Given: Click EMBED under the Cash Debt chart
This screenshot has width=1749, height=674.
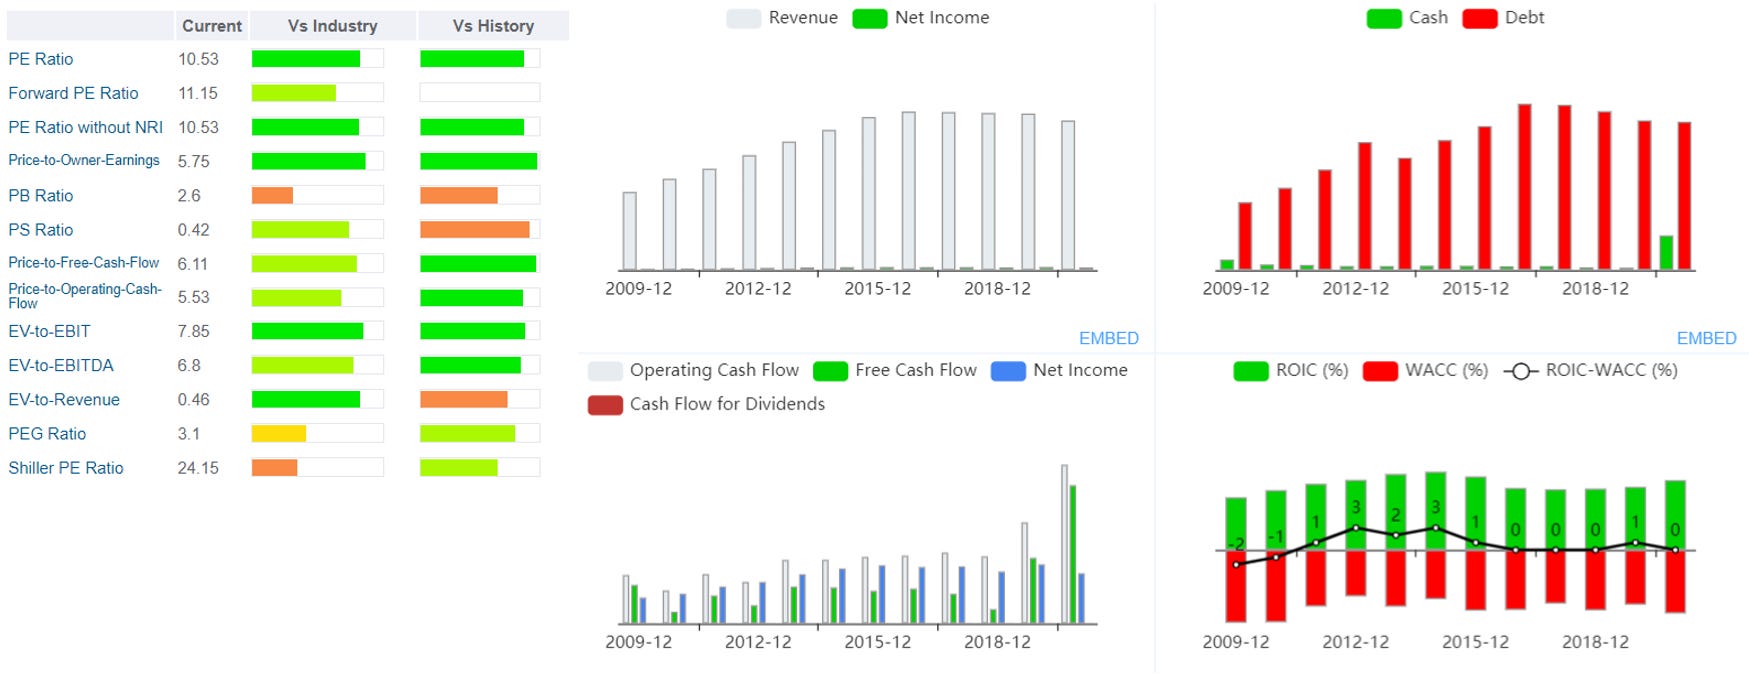Looking at the screenshot, I should pos(1707,338).
